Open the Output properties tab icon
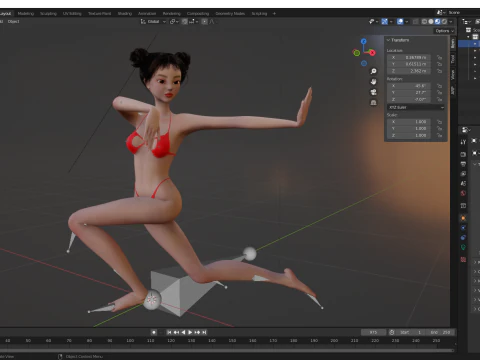 tap(463, 164)
